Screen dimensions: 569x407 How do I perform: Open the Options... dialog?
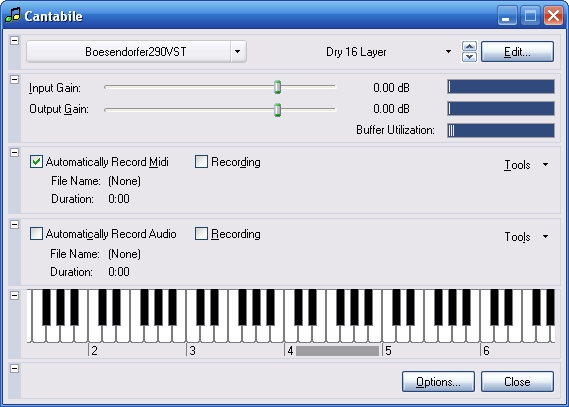[x=438, y=381]
